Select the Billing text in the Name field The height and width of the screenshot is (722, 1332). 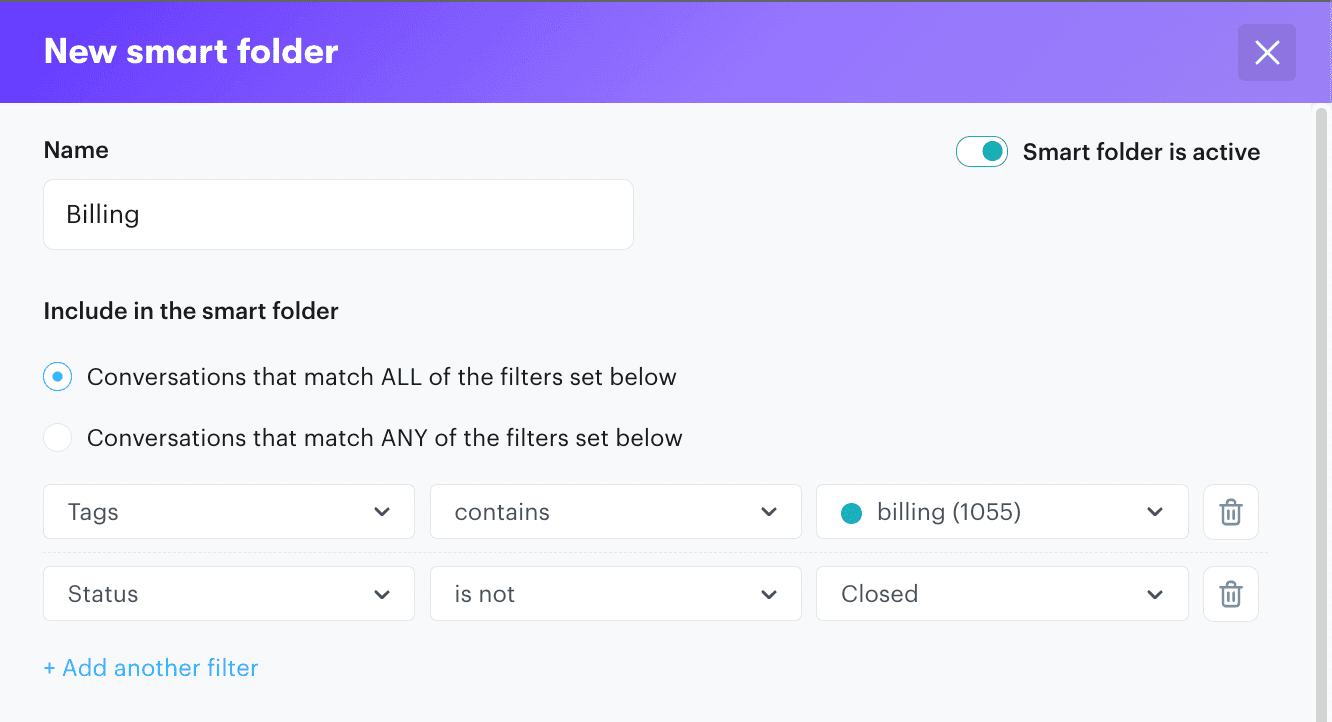[x=103, y=214]
